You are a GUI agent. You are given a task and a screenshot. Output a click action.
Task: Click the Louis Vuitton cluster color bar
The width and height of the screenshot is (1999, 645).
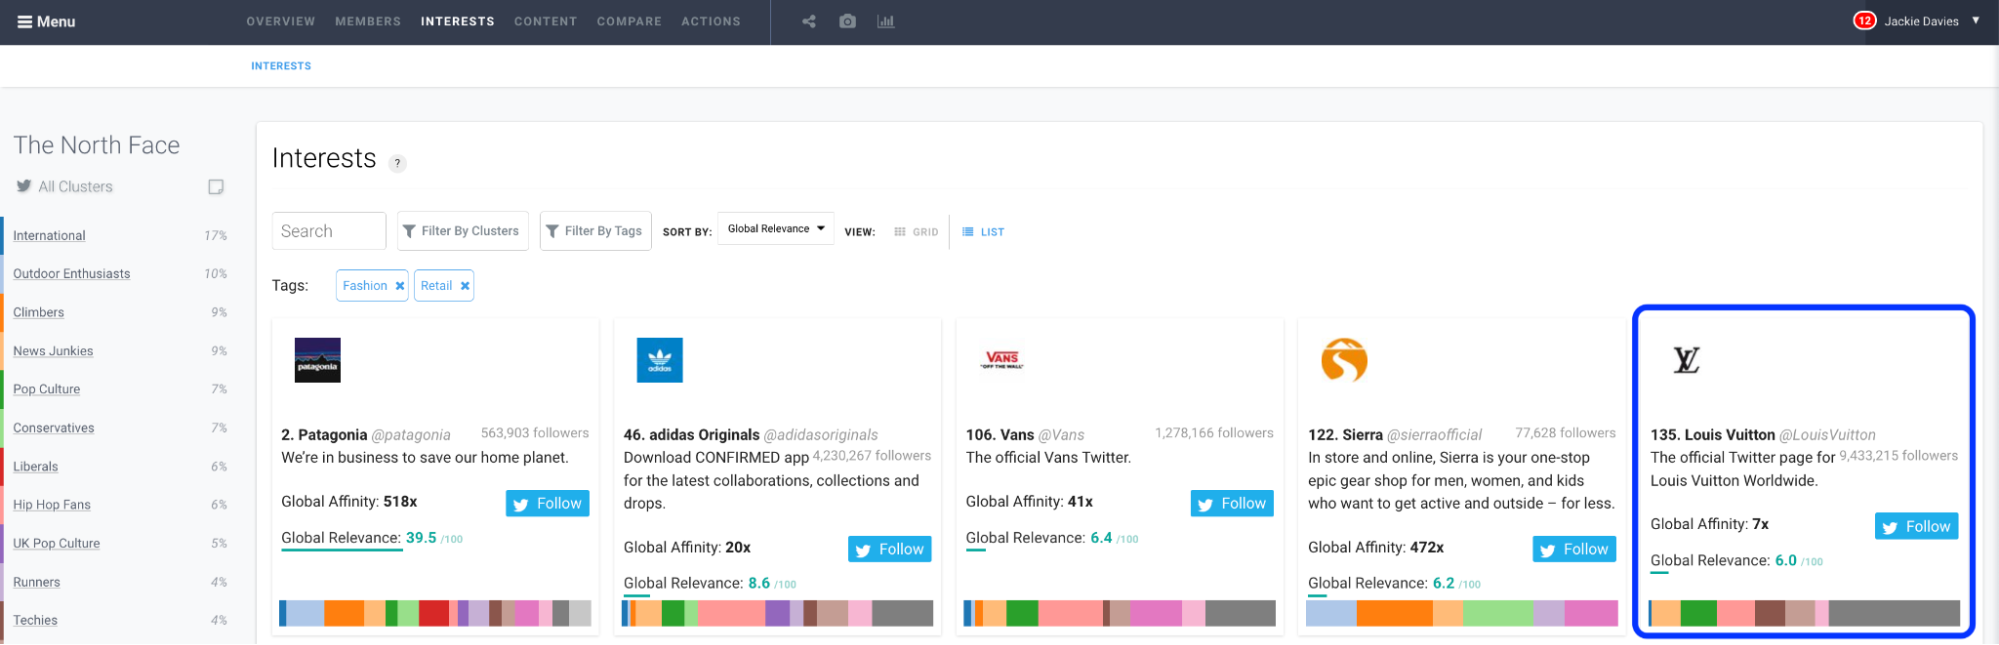[1804, 613]
